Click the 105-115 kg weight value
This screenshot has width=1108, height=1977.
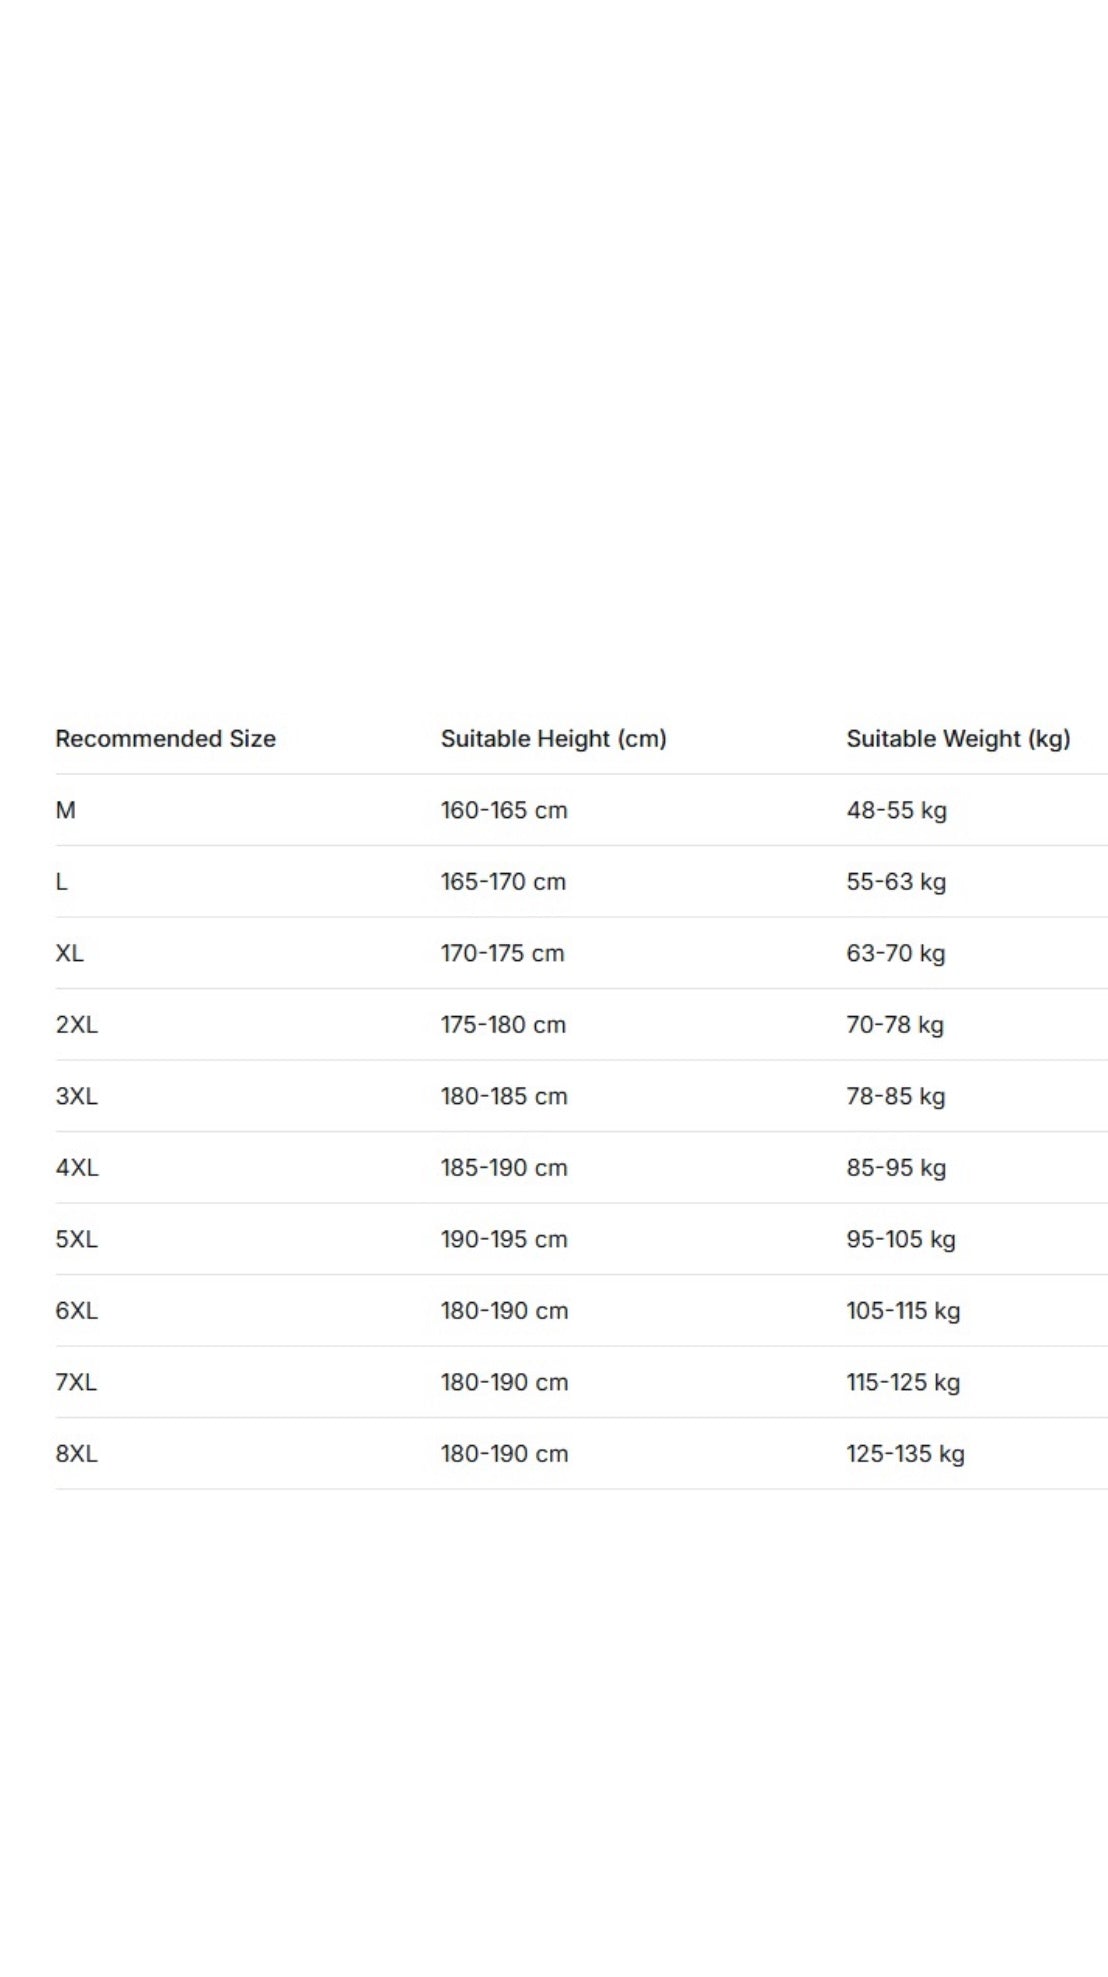tap(903, 1311)
